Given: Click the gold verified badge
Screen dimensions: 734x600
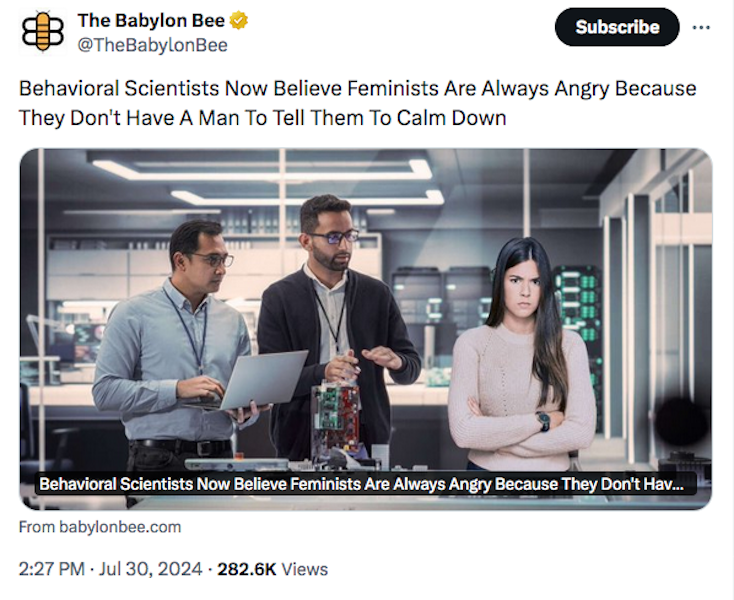Looking at the screenshot, I should (x=239, y=21).
